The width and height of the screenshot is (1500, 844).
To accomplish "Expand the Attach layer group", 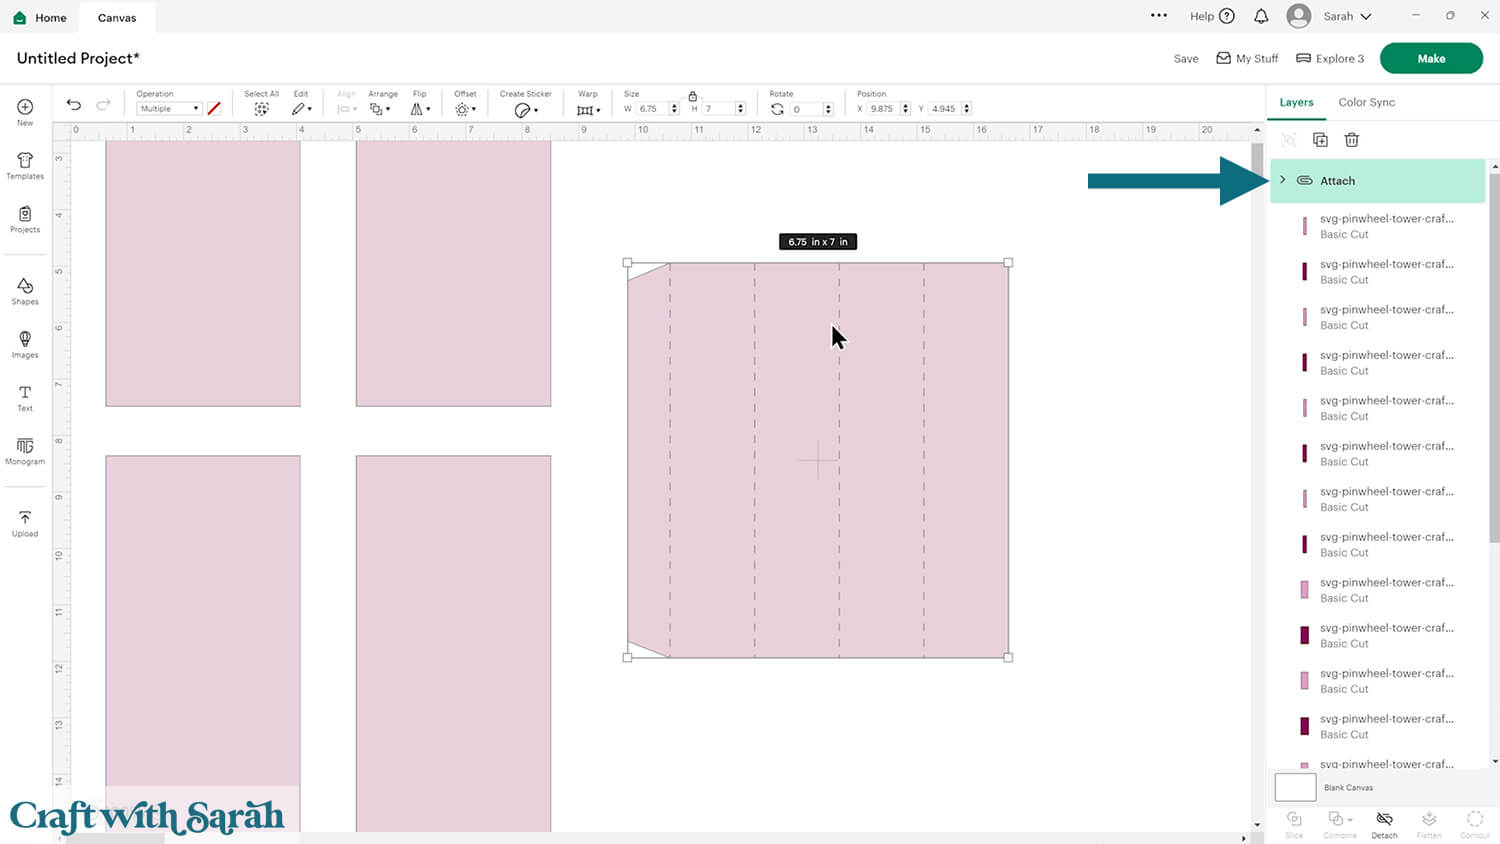I will (1283, 180).
